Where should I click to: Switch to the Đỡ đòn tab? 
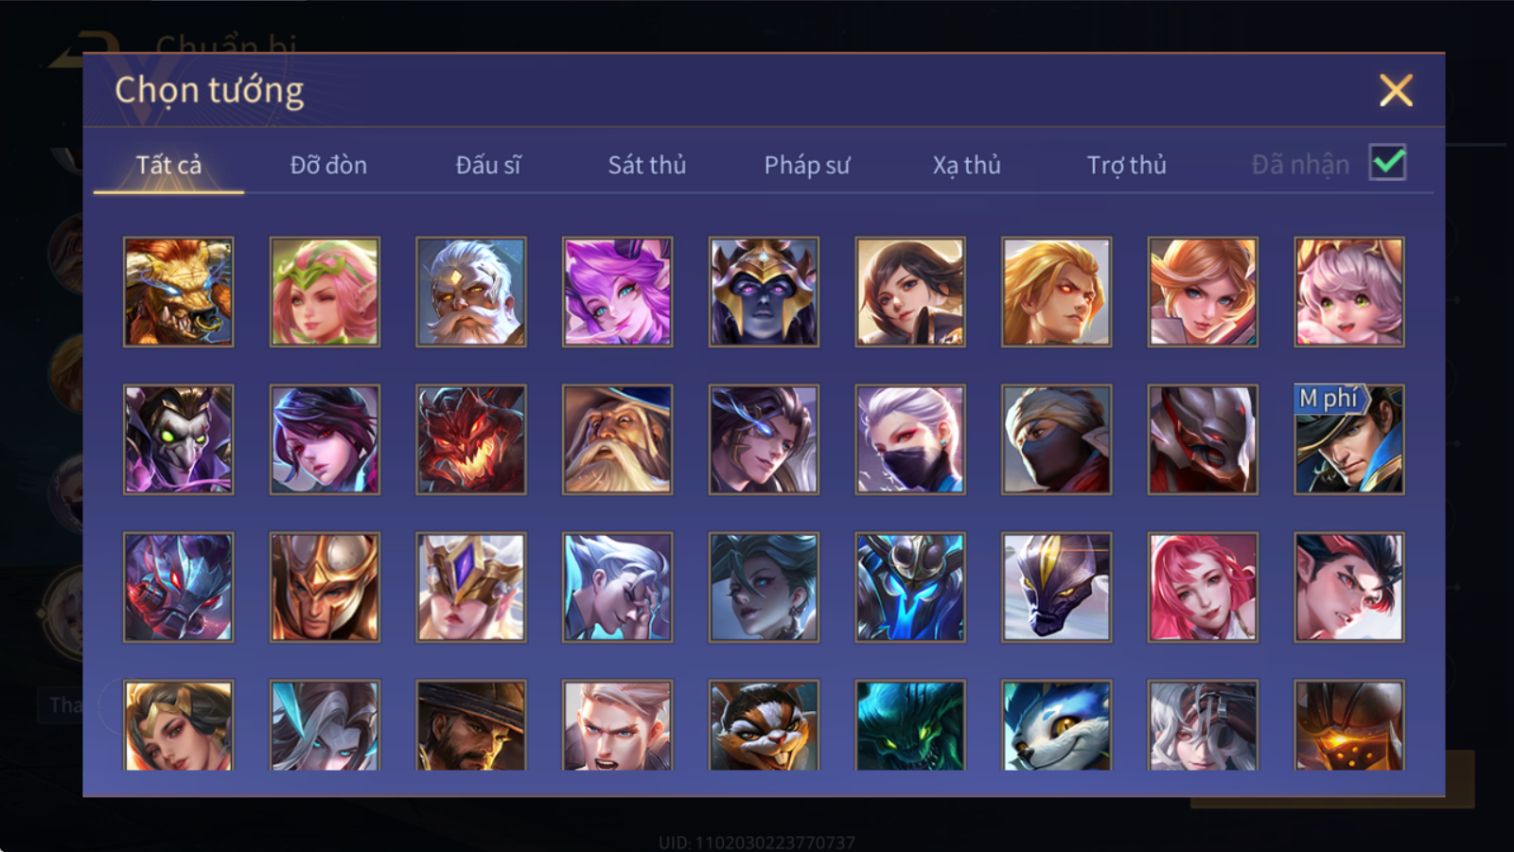point(328,165)
